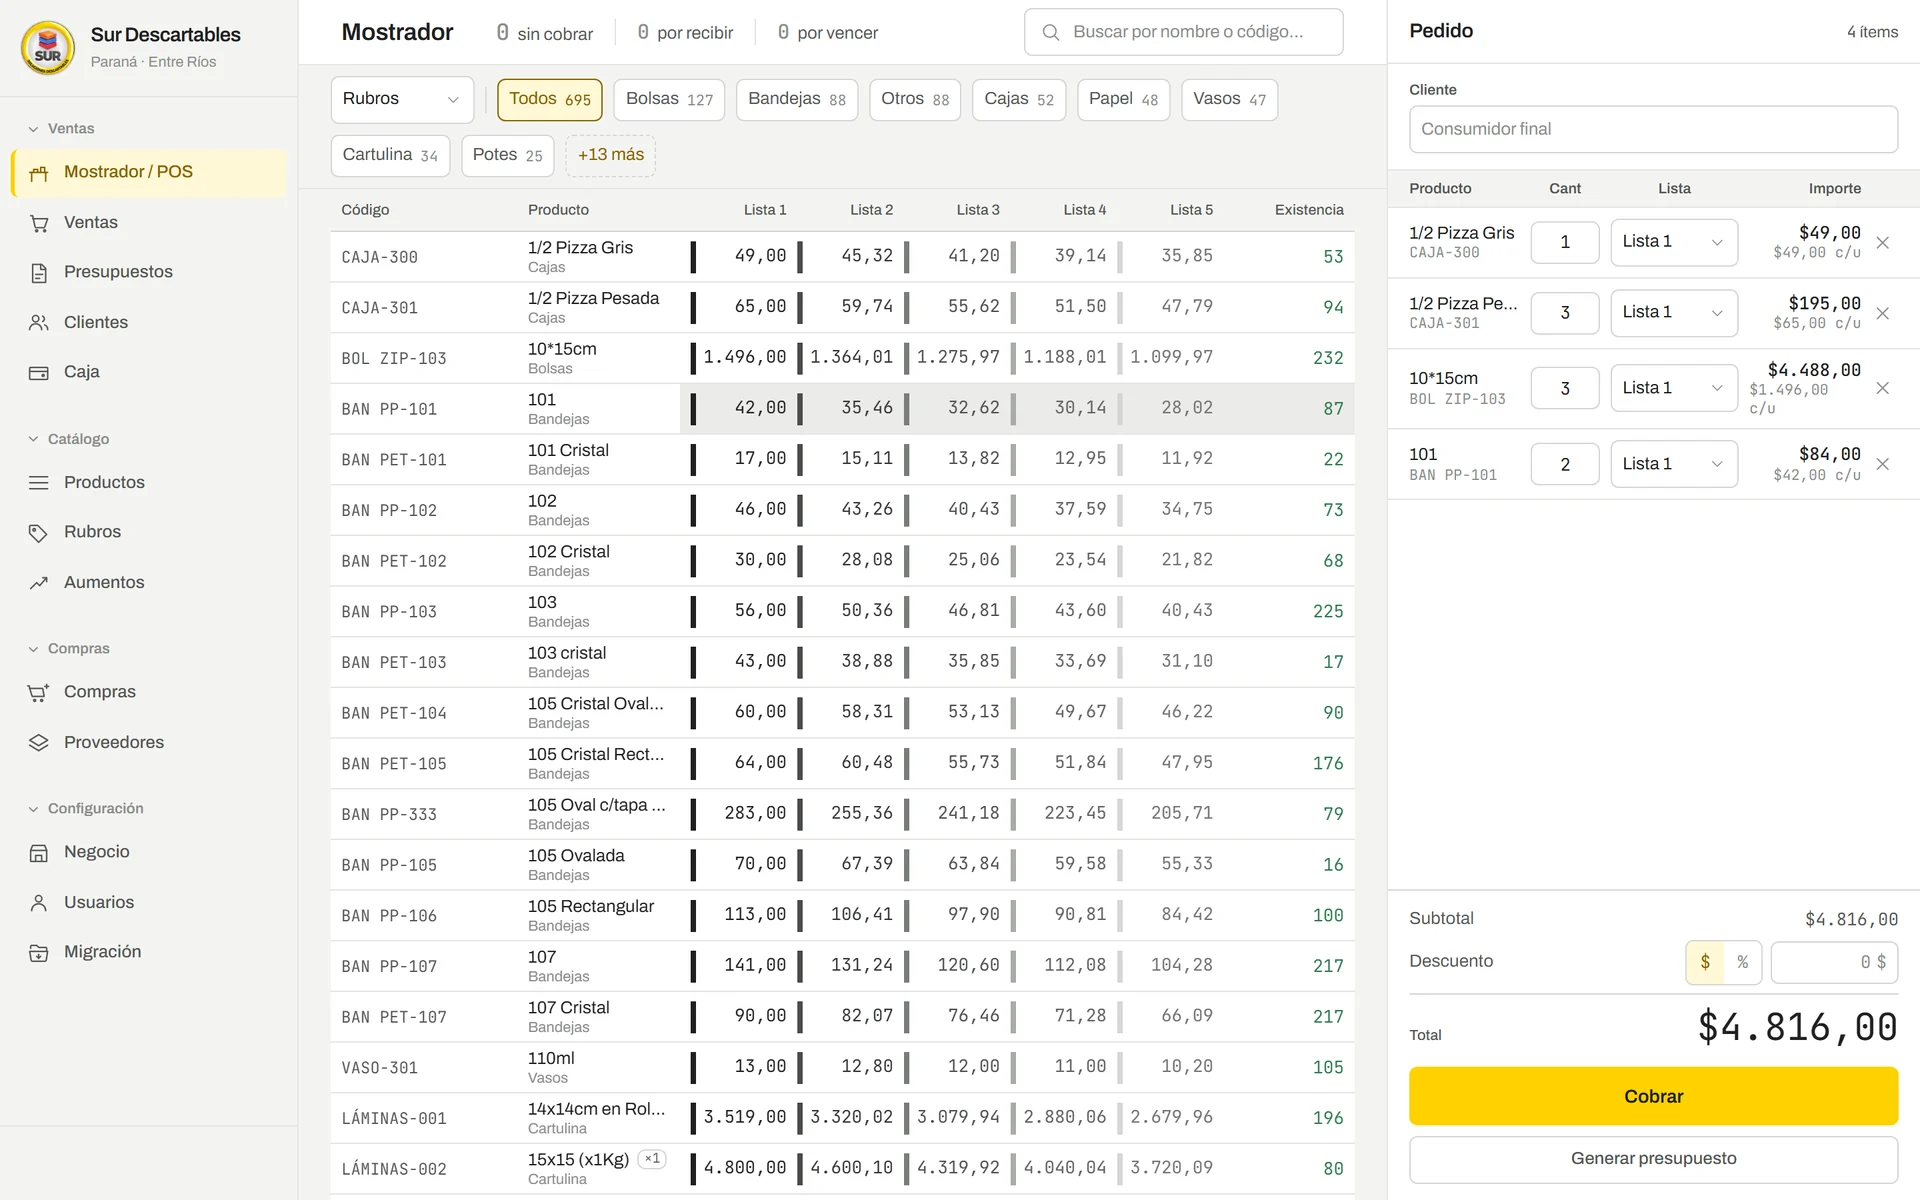
Task: Click the Ventas cart icon
Action: 39,223
